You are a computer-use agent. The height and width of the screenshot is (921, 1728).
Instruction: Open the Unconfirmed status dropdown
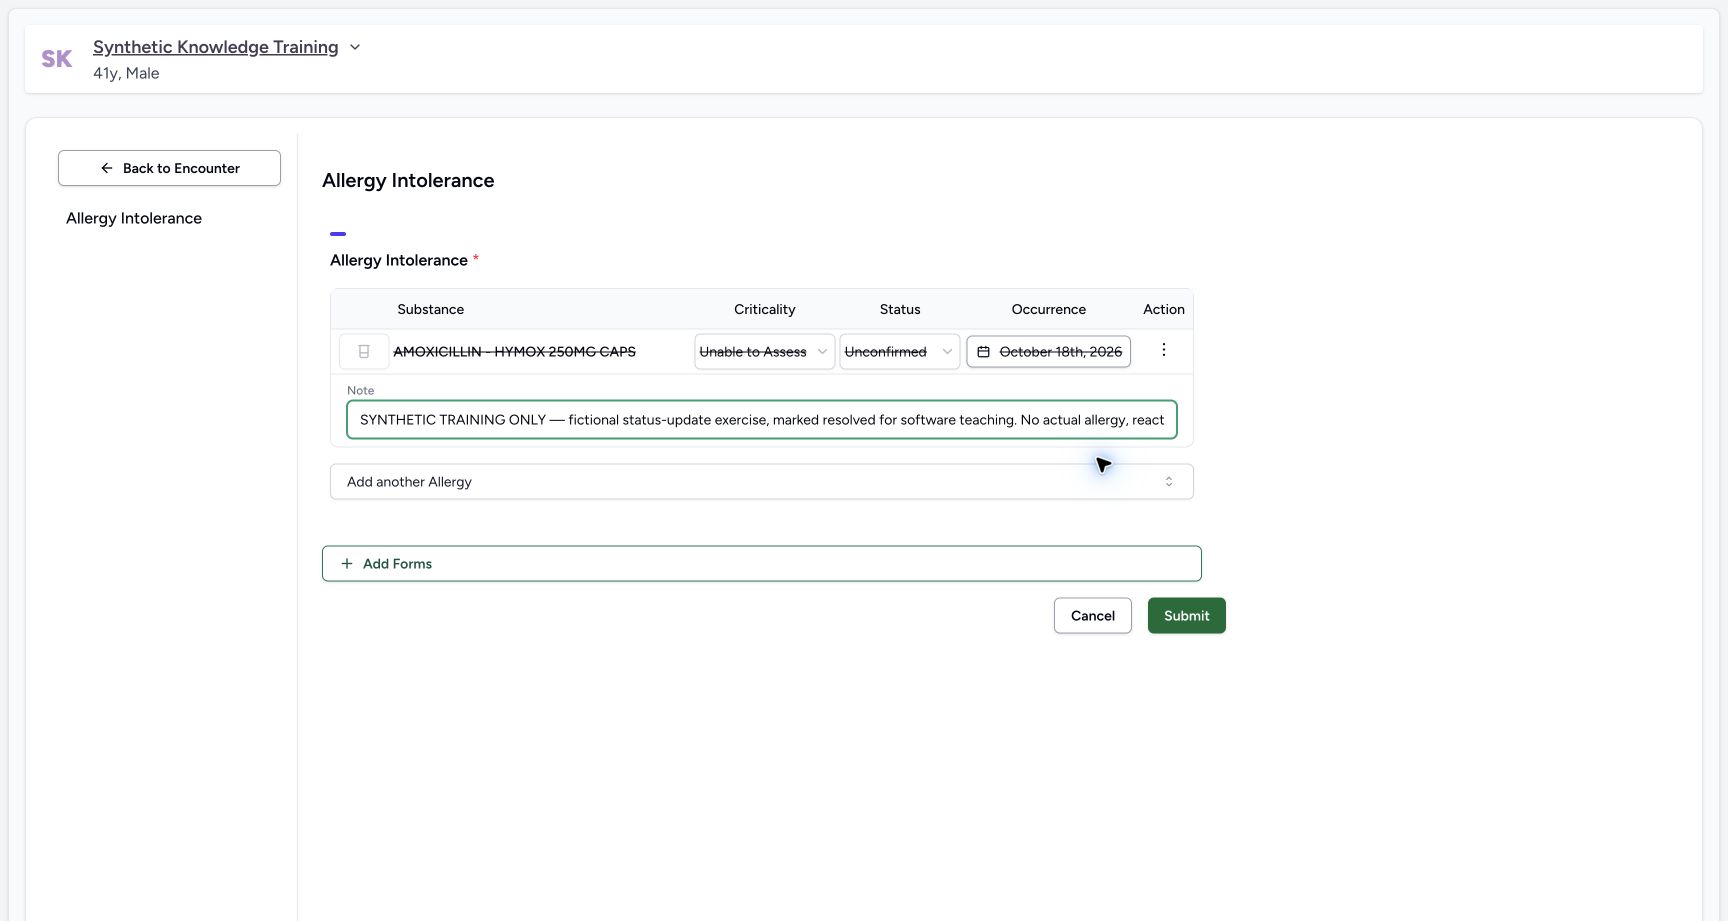point(899,352)
